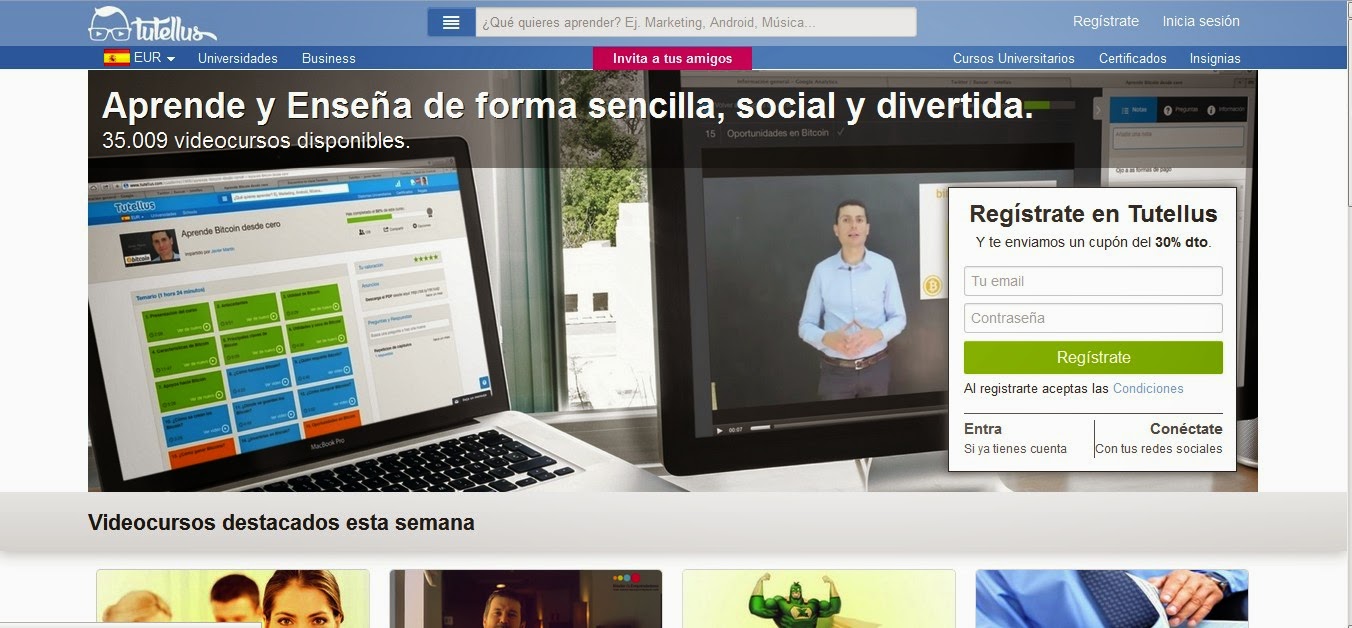The width and height of the screenshot is (1352, 628).
Task: Open the Certificados menu item
Action: pos(1133,58)
